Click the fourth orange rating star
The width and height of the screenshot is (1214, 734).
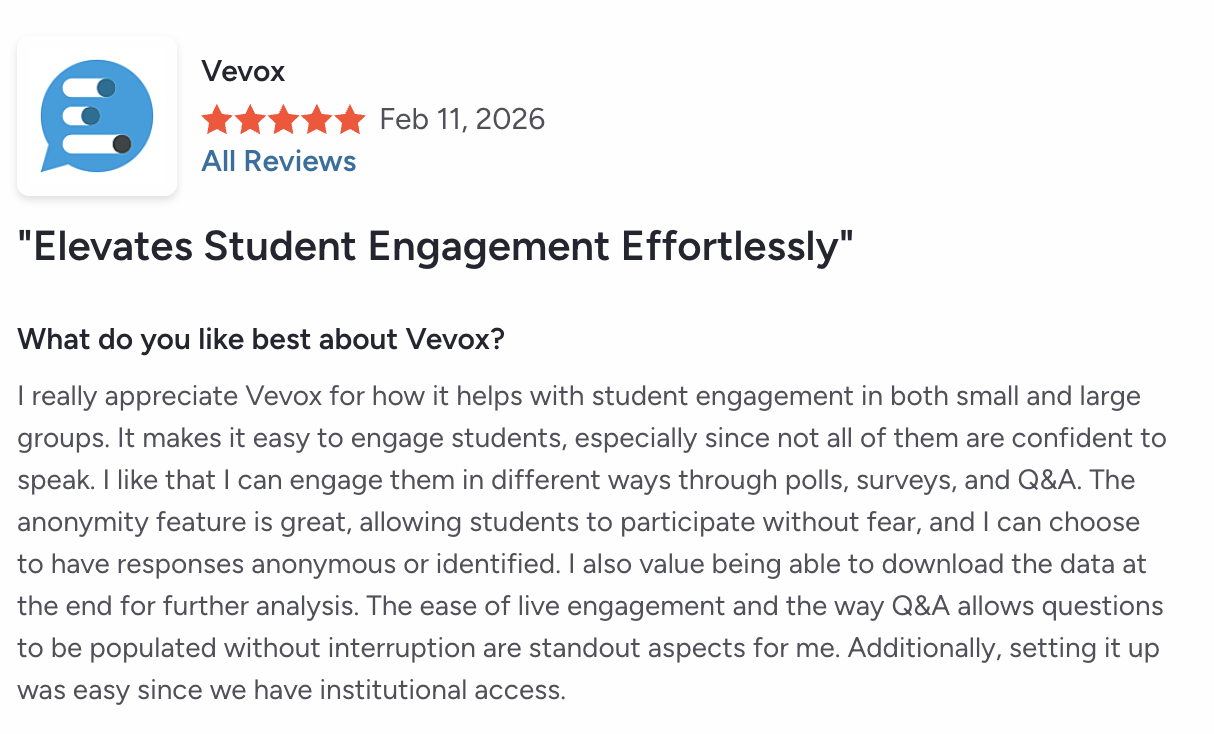[317, 121]
